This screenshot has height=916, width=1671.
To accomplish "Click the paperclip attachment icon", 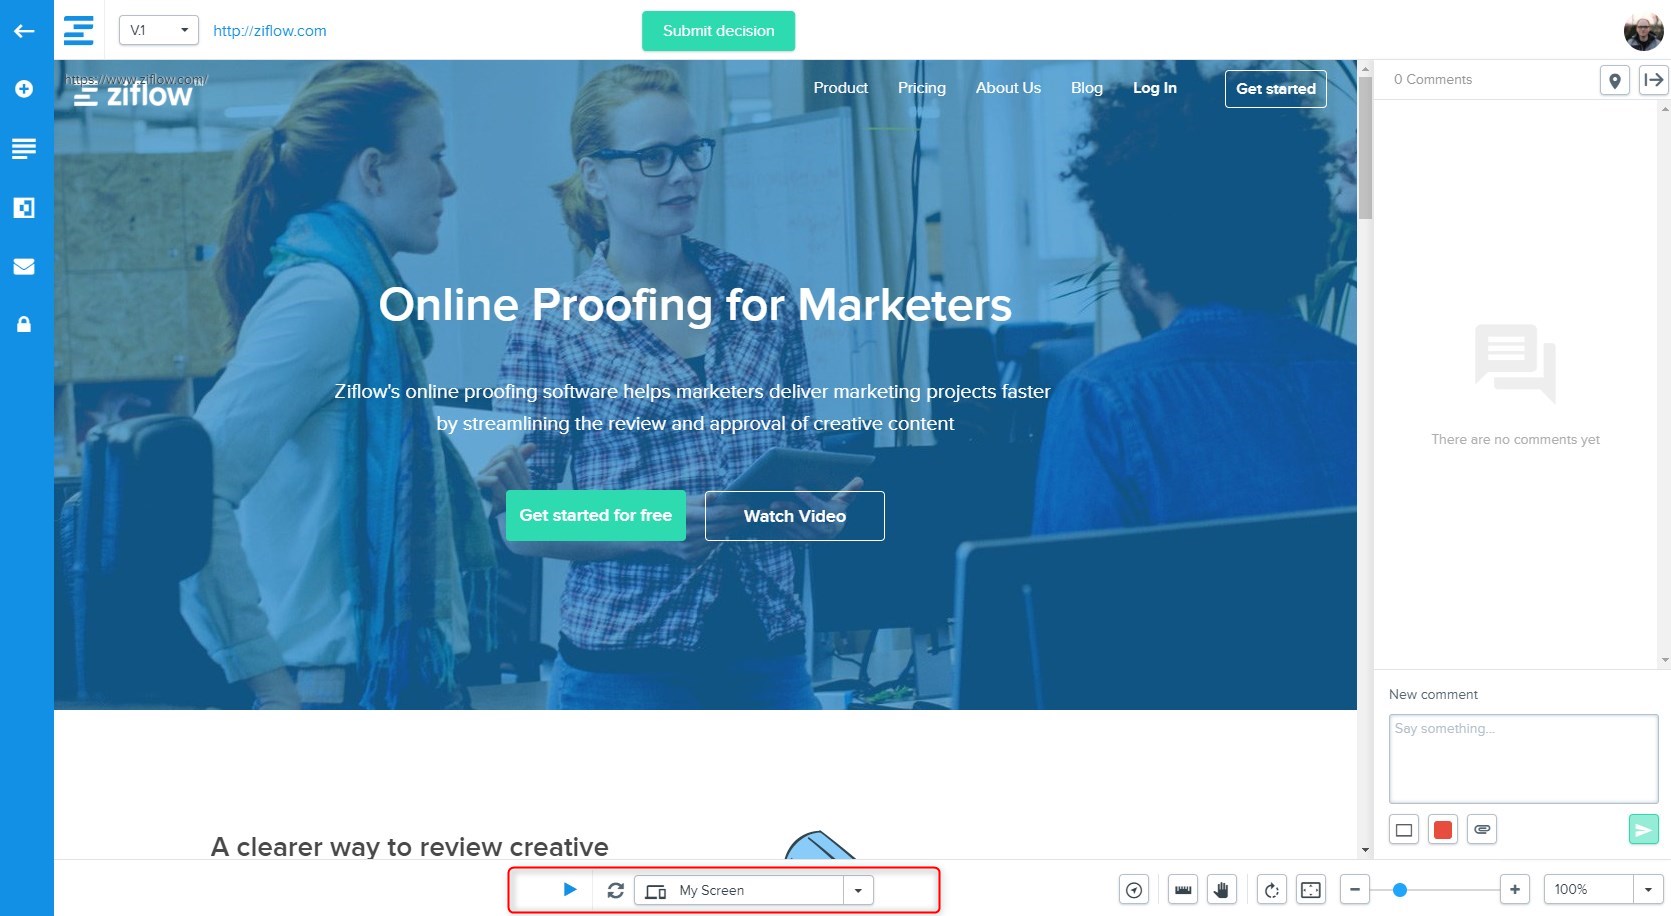I will click(1482, 829).
